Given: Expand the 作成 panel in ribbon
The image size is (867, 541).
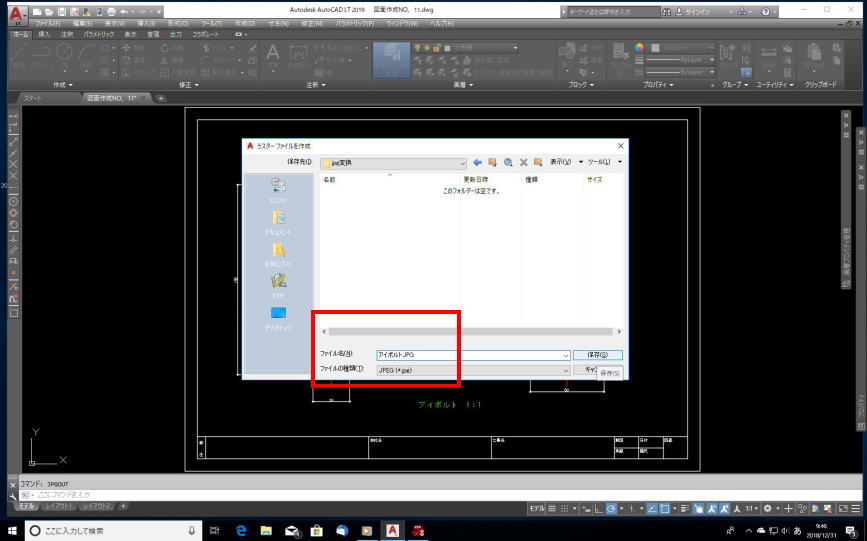Looking at the screenshot, I should pyautogui.click(x=62, y=85).
